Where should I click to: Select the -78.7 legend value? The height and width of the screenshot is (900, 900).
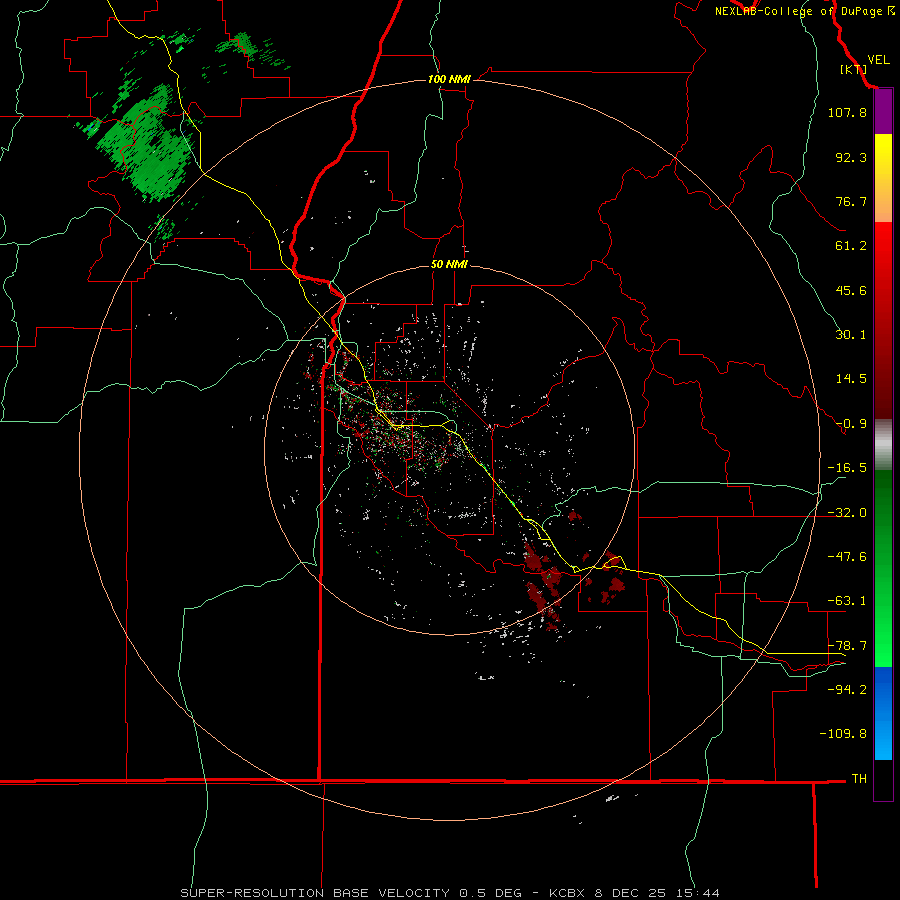click(847, 646)
